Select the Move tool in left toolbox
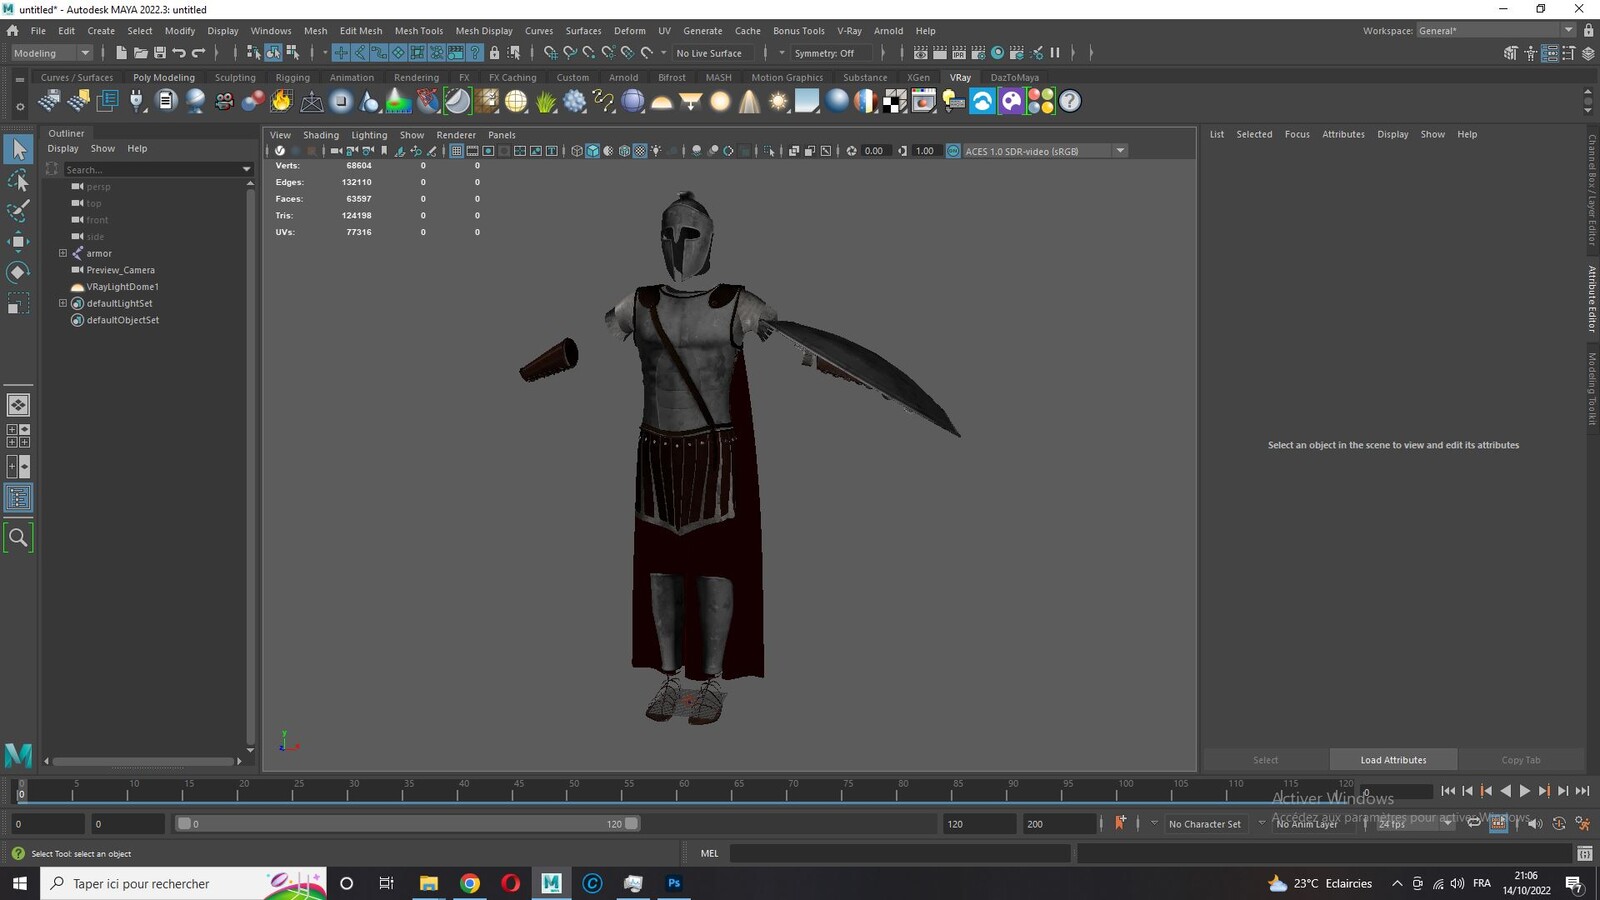 point(18,241)
